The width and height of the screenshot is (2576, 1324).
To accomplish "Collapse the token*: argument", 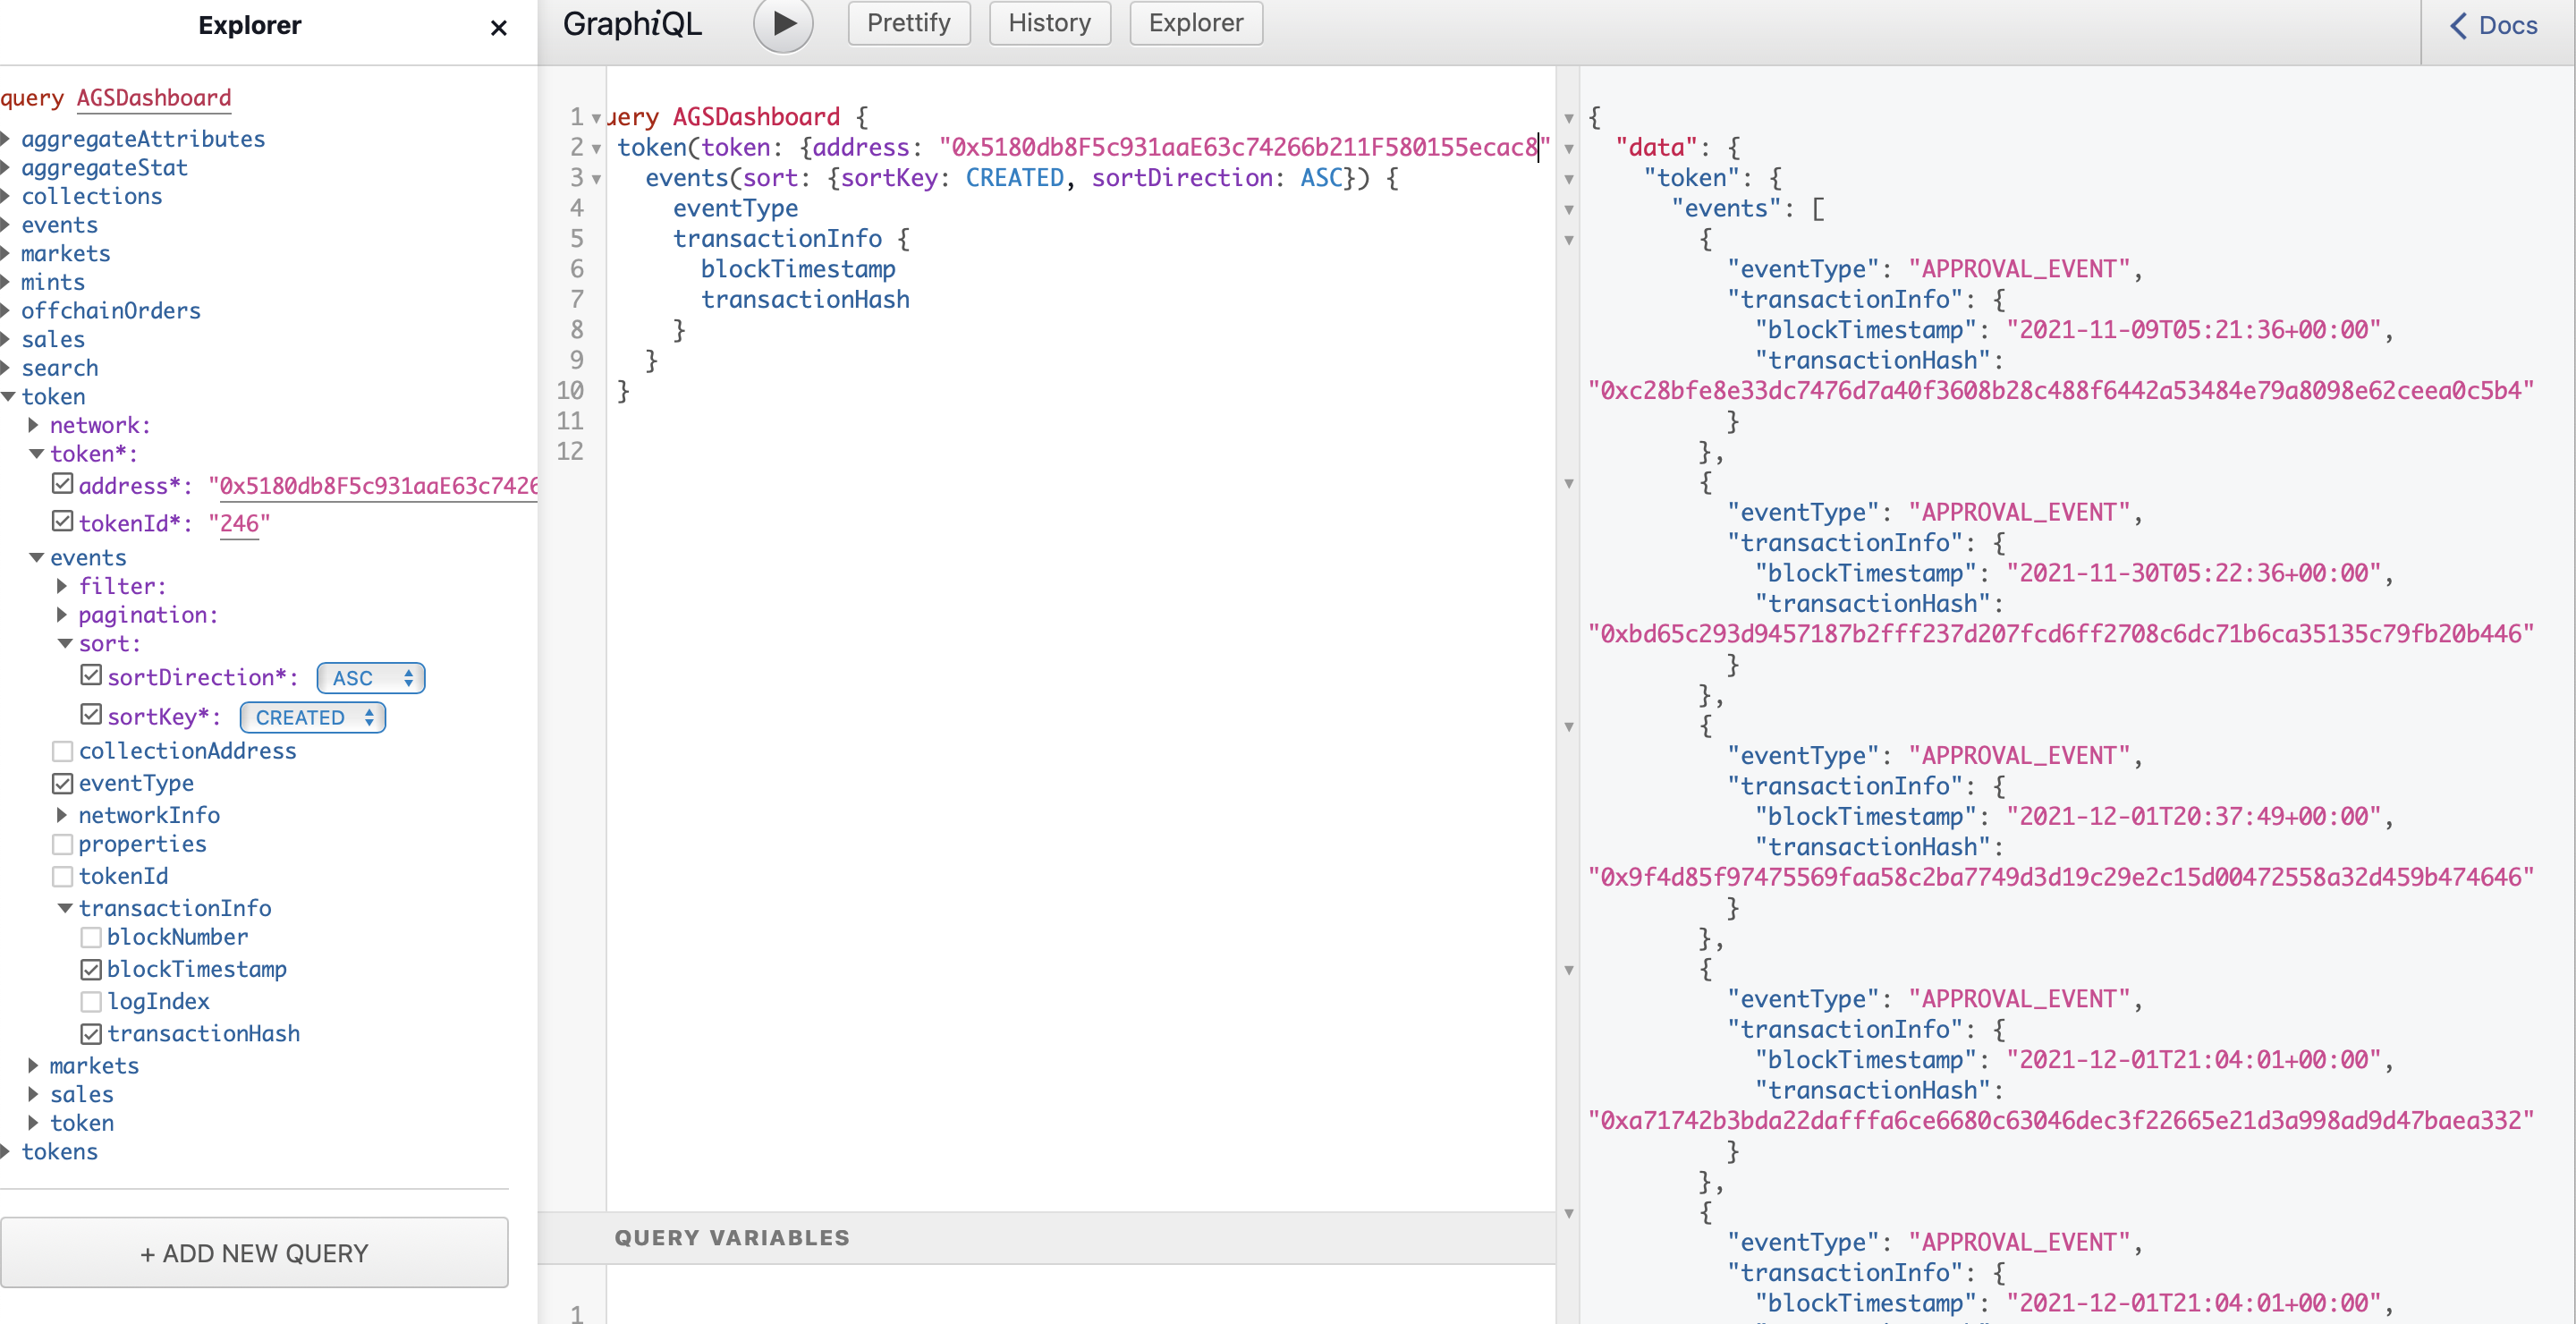I will [x=36, y=454].
